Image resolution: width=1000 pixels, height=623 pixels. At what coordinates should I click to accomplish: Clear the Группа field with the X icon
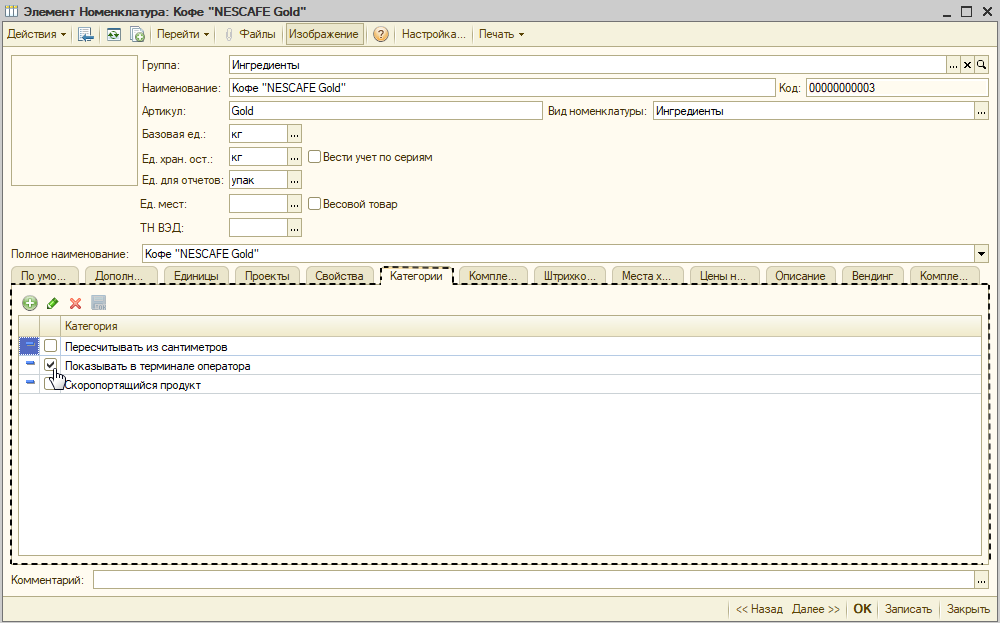tap(967, 65)
